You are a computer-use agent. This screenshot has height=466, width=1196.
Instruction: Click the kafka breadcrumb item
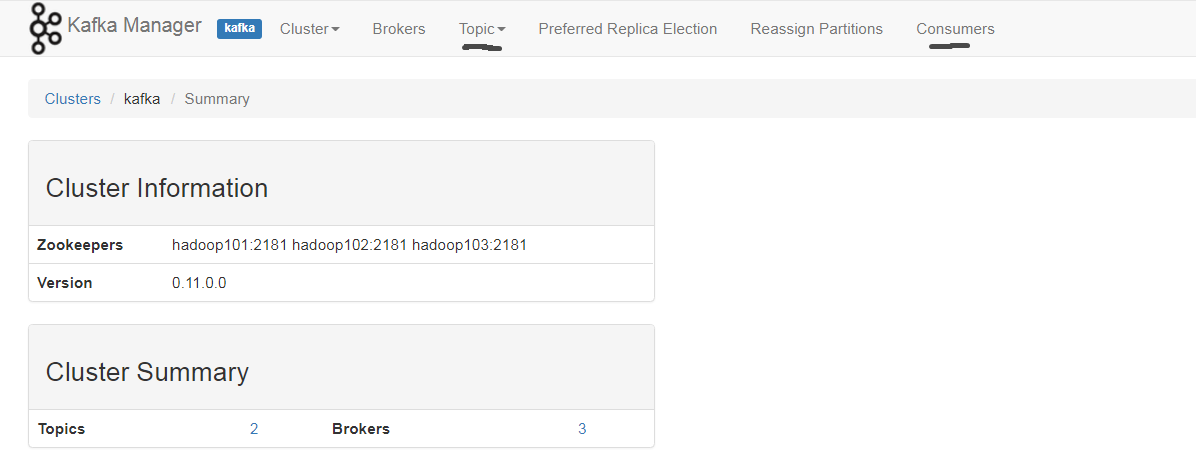click(142, 99)
